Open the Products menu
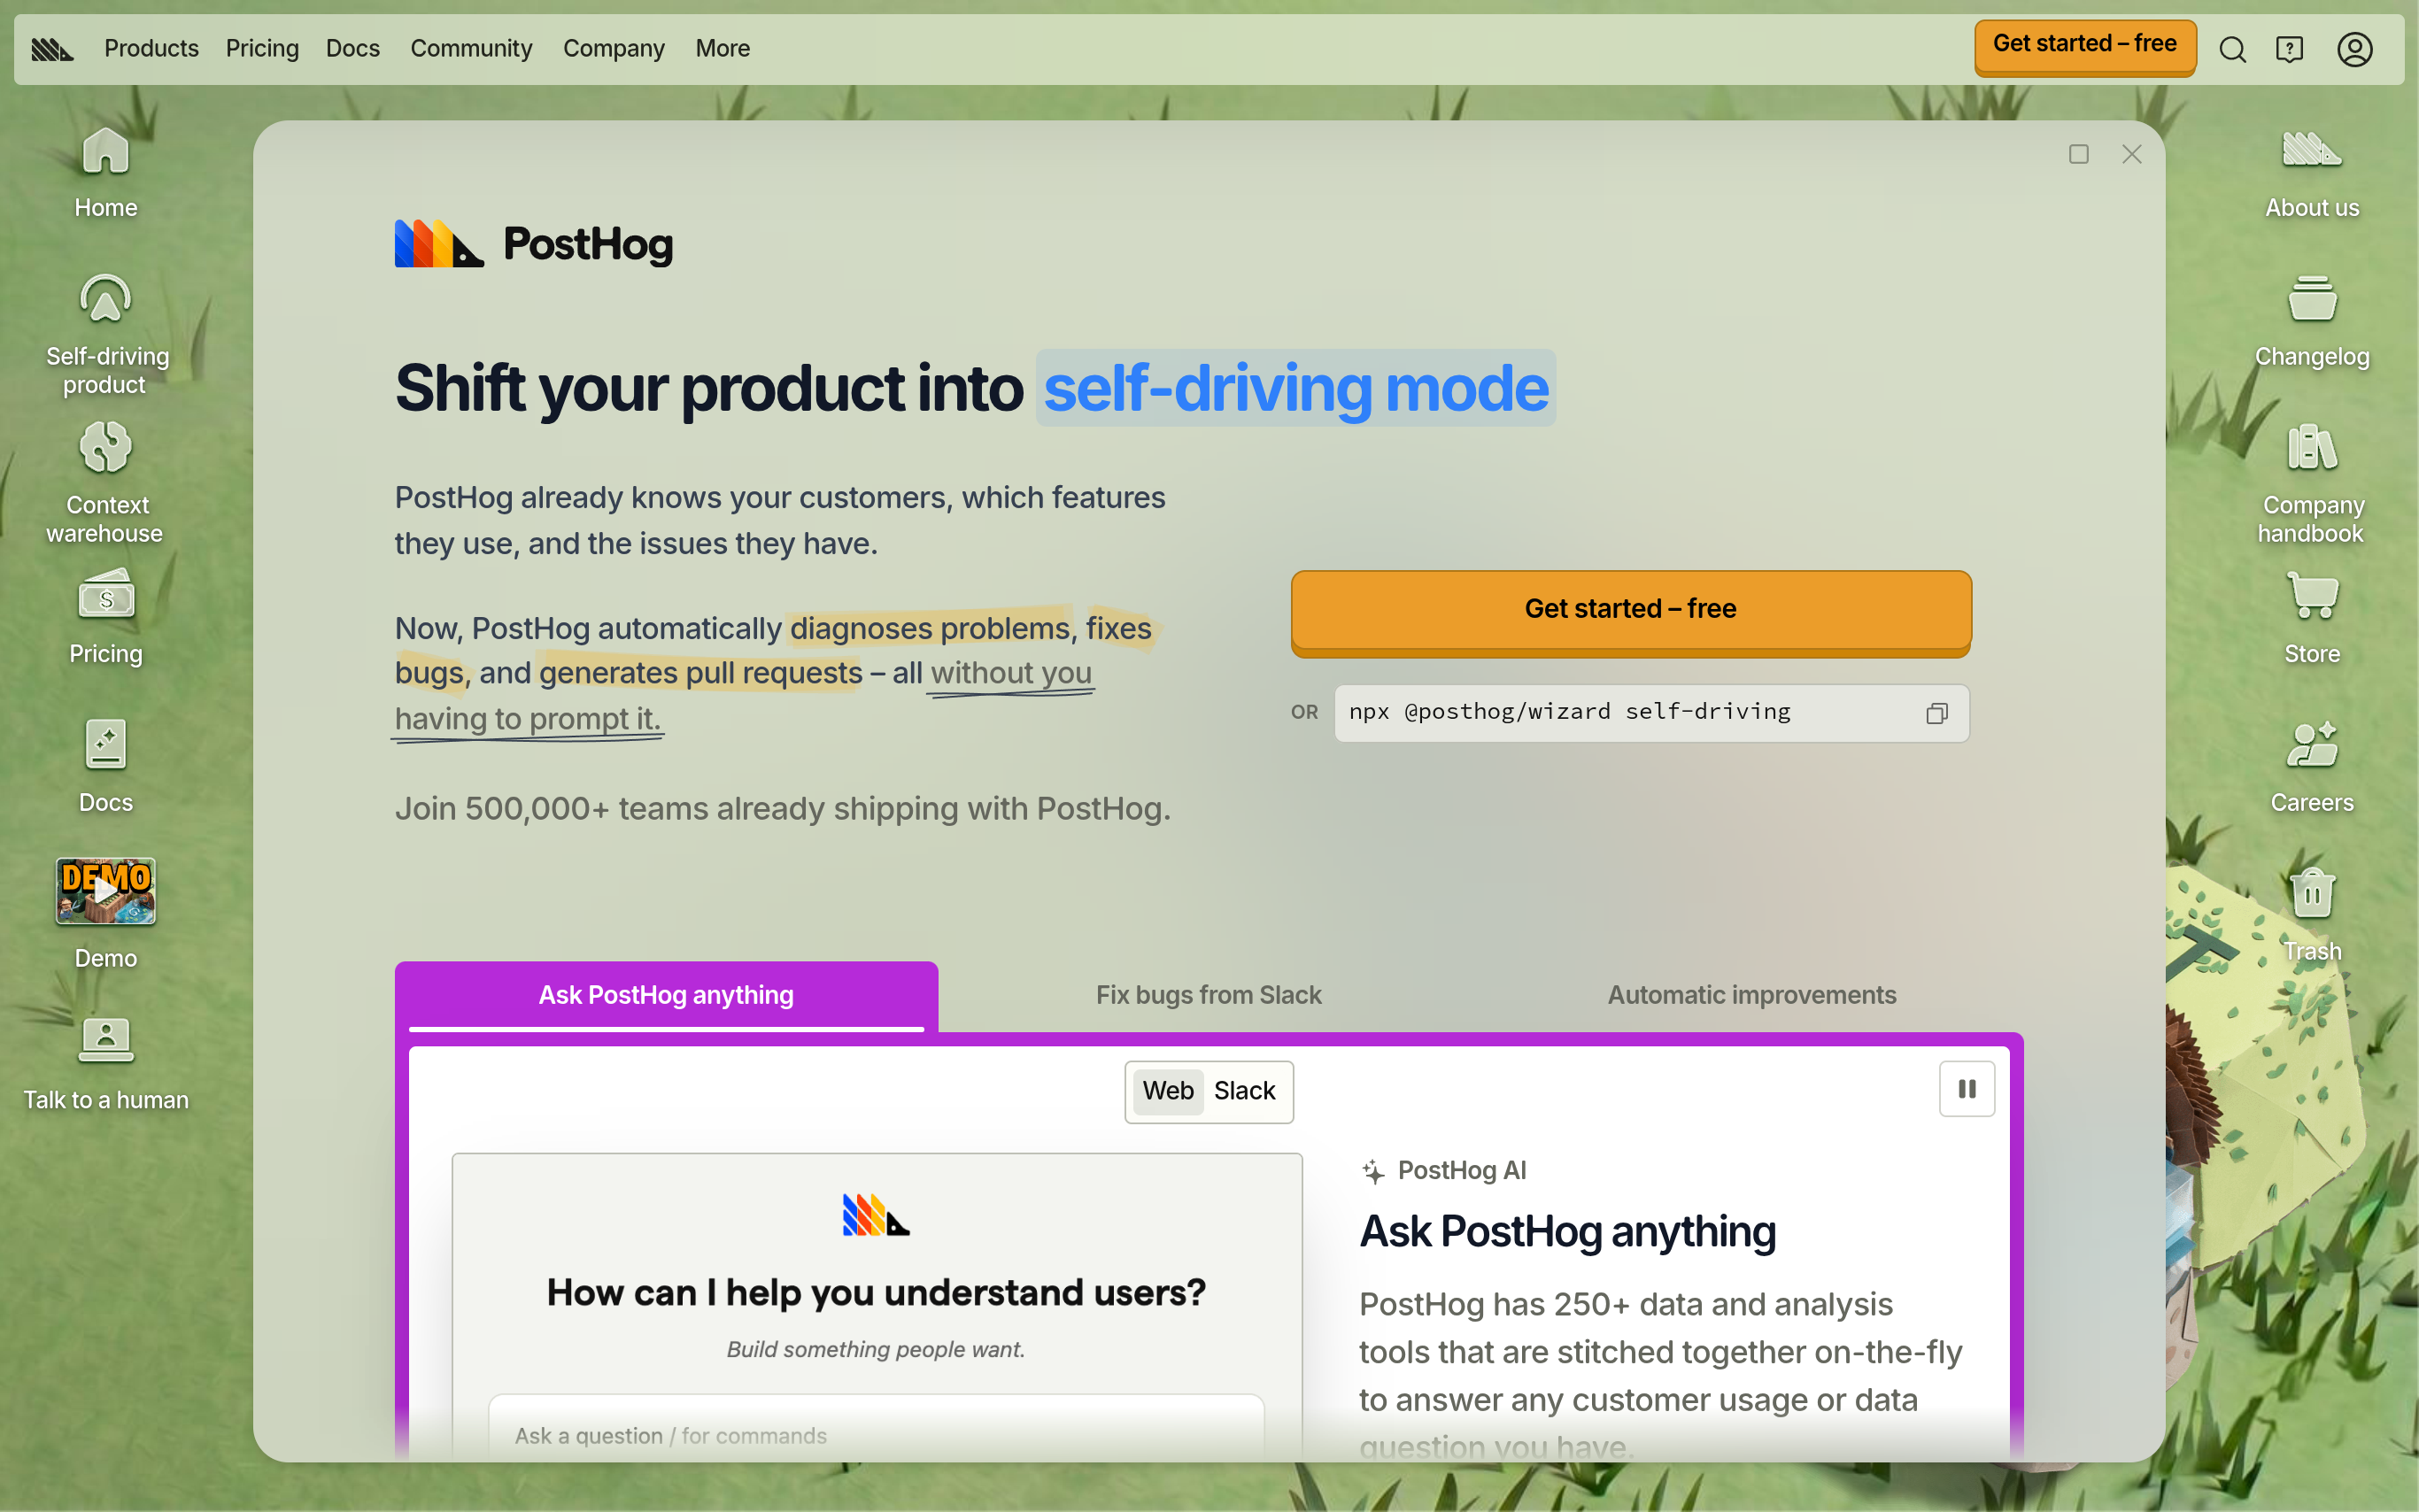The image size is (2419, 1512). pyautogui.click(x=152, y=48)
